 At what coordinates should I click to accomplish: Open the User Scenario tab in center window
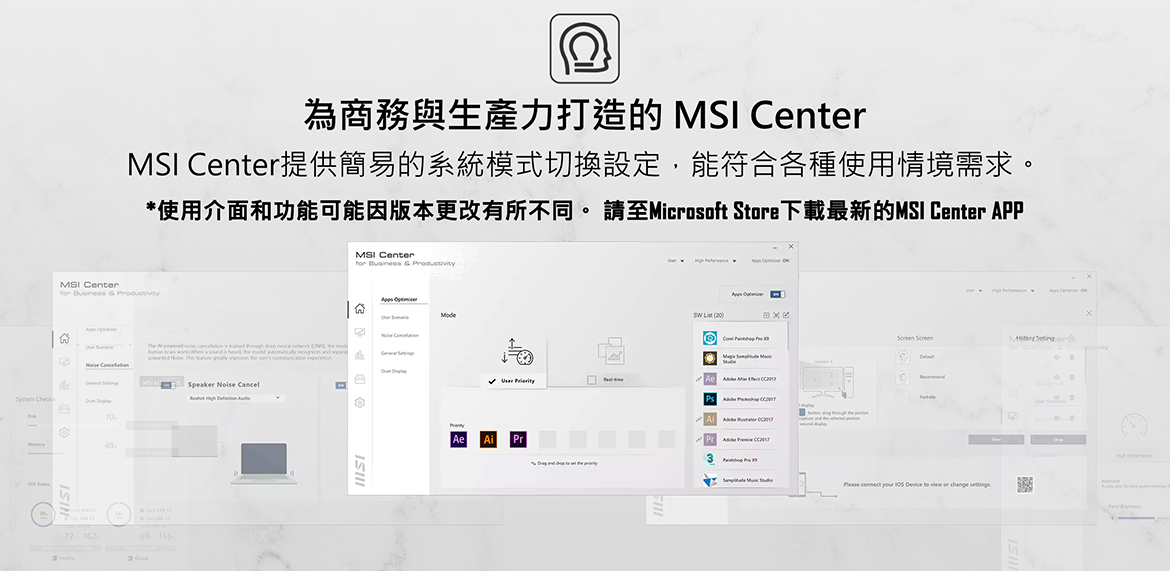click(394, 317)
